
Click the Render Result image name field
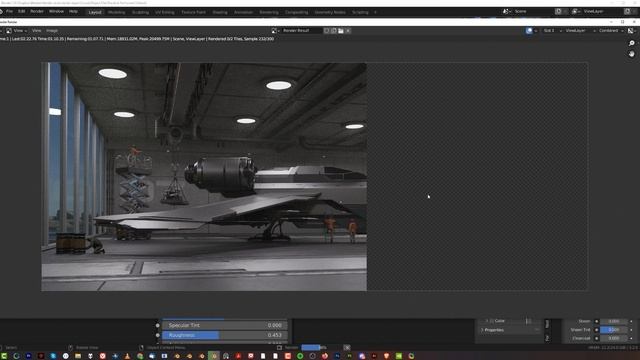point(302,31)
